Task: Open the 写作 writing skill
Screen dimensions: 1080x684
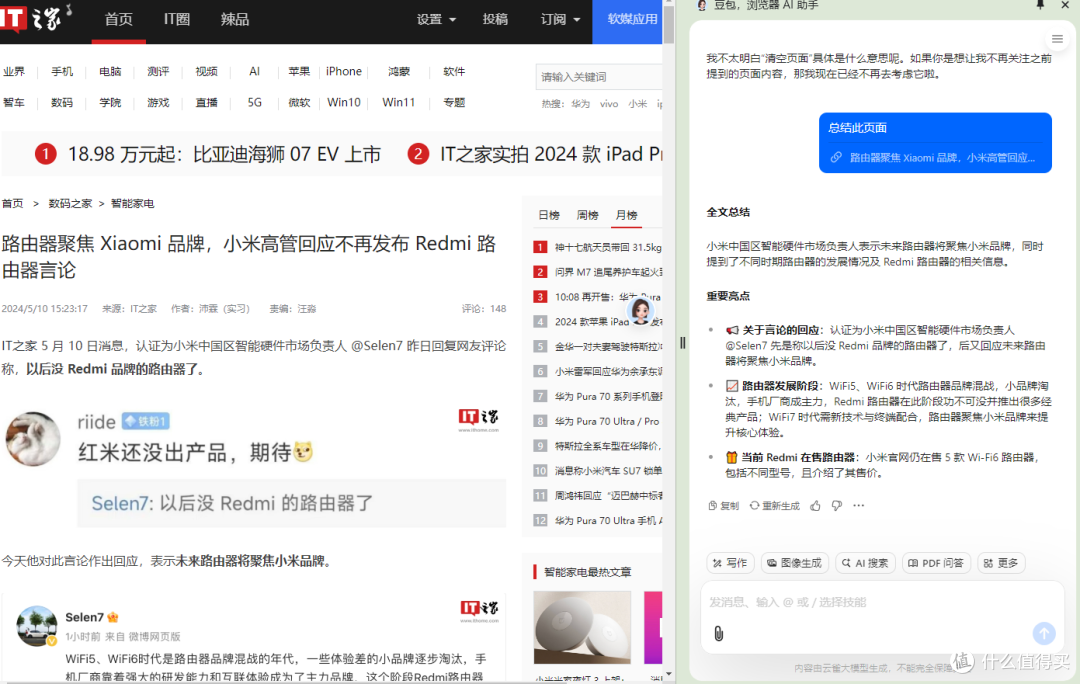Action: click(730, 563)
